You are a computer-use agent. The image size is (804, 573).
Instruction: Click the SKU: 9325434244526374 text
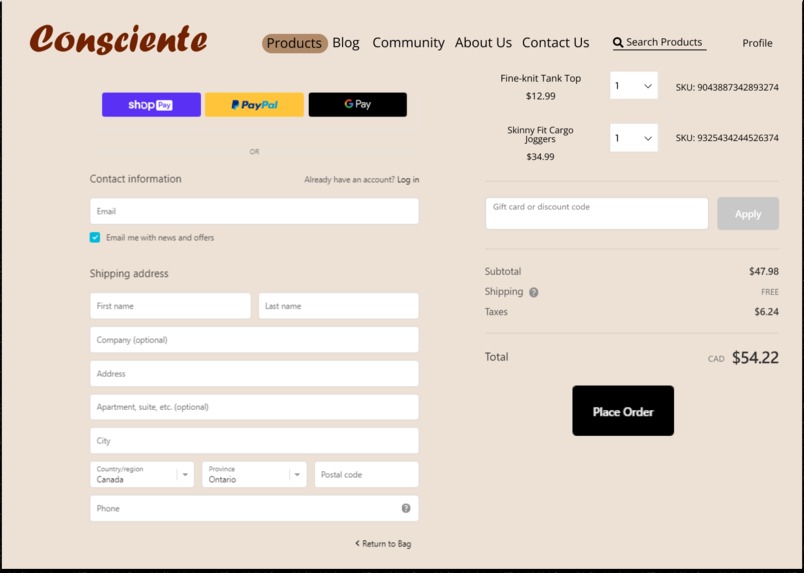(x=727, y=138)
